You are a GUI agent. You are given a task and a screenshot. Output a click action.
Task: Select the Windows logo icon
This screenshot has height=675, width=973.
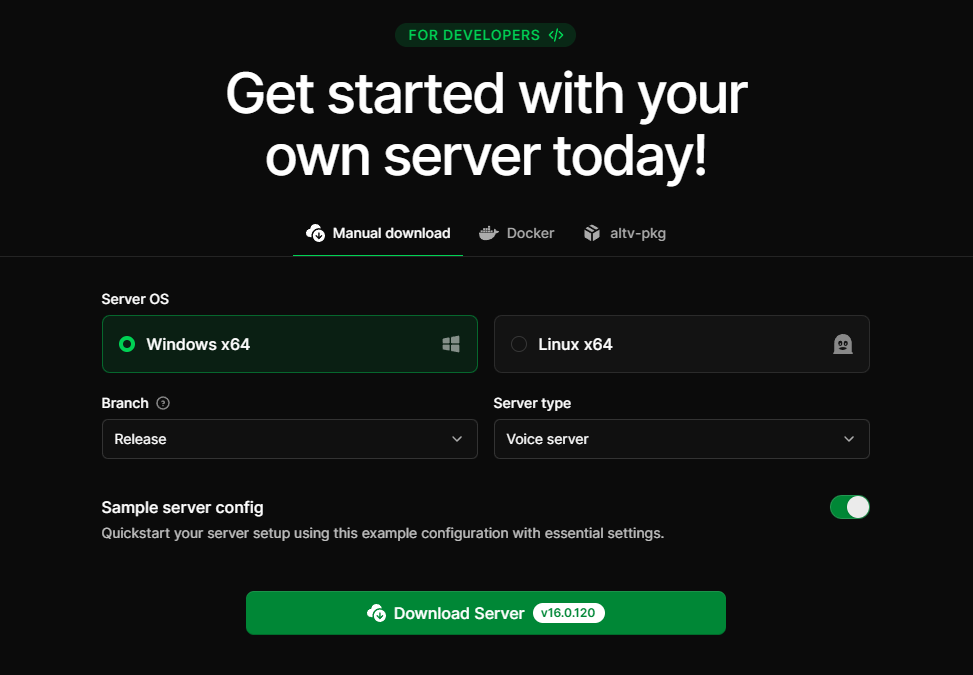pos(450,343)
